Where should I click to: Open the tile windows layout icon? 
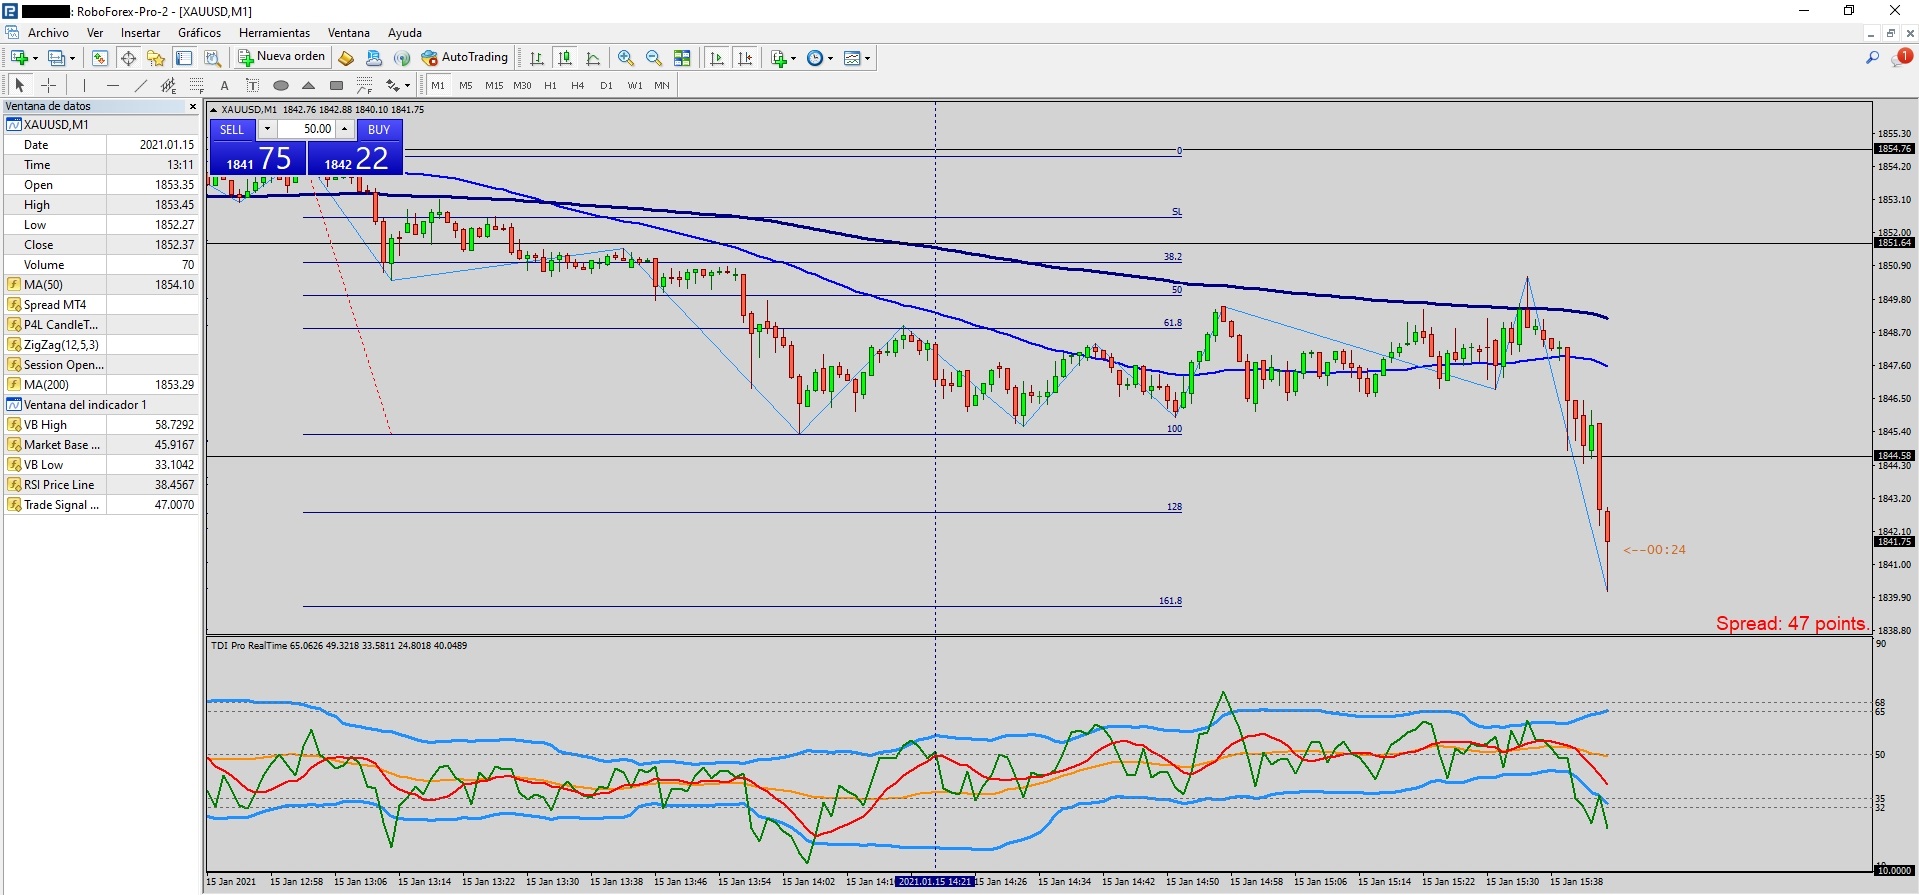pyautogui.click(x=682, y=58)
